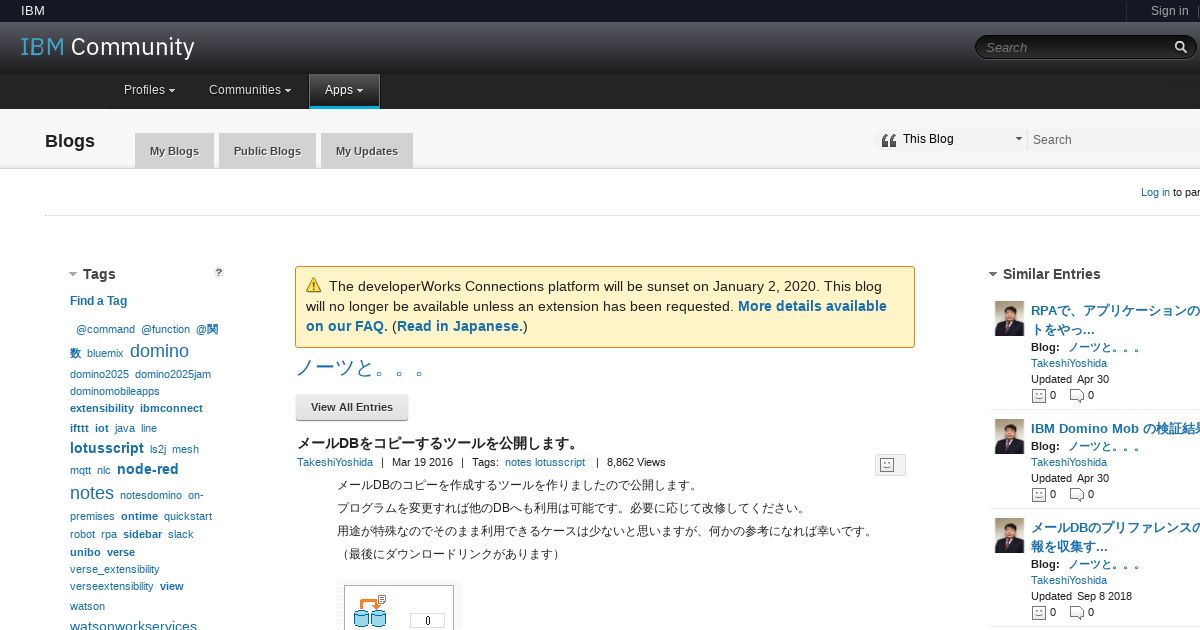Click likes icon under Apr 30 RPA entry
Screen dimensions: 1200x630
coord(1038,395)
